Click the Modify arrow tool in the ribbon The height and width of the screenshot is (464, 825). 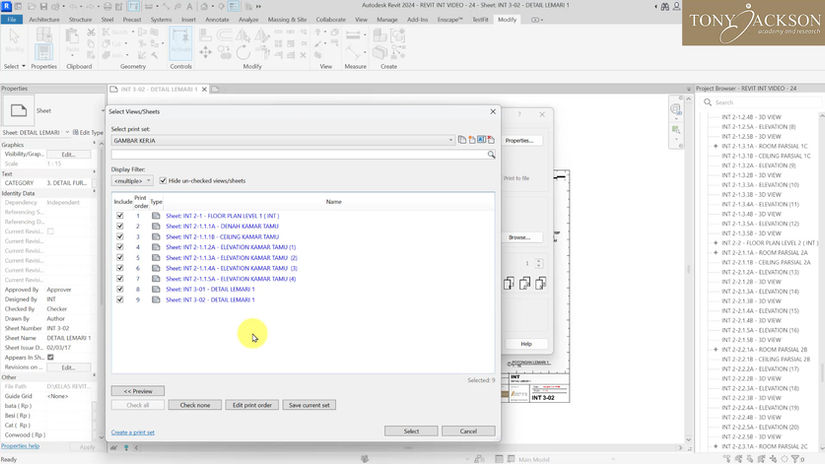14,40
